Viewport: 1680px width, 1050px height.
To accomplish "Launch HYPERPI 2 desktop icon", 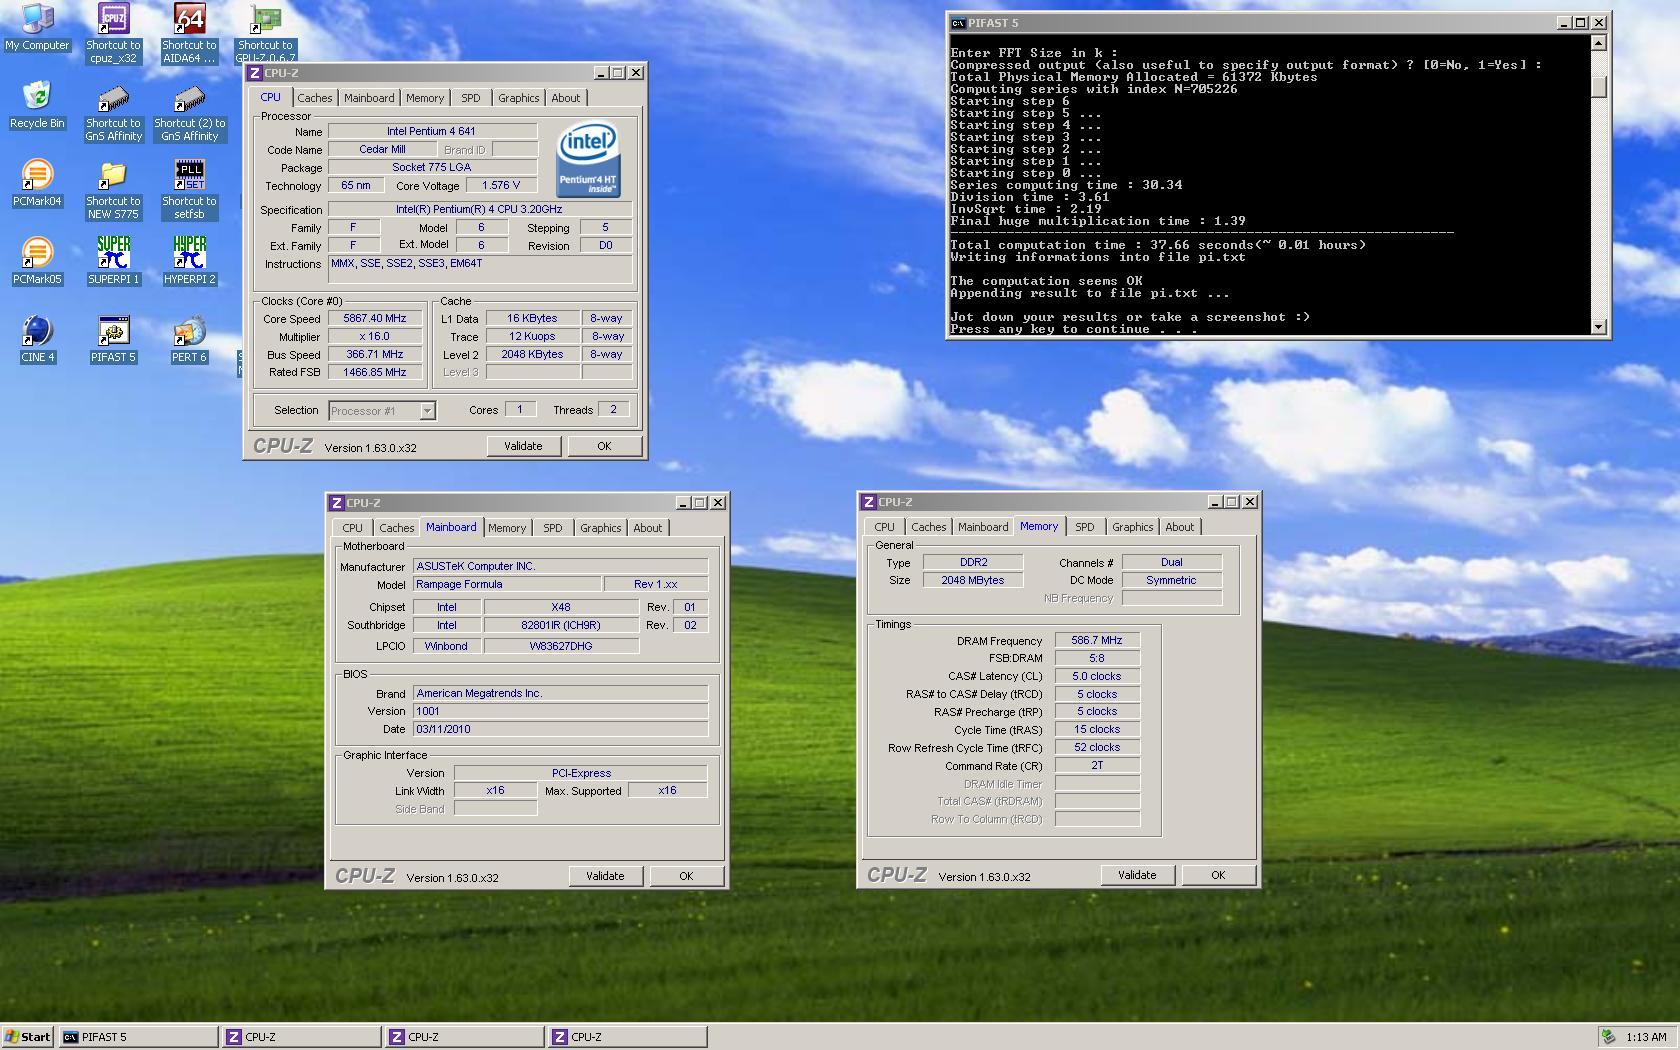I will click(x=189, y=261).
